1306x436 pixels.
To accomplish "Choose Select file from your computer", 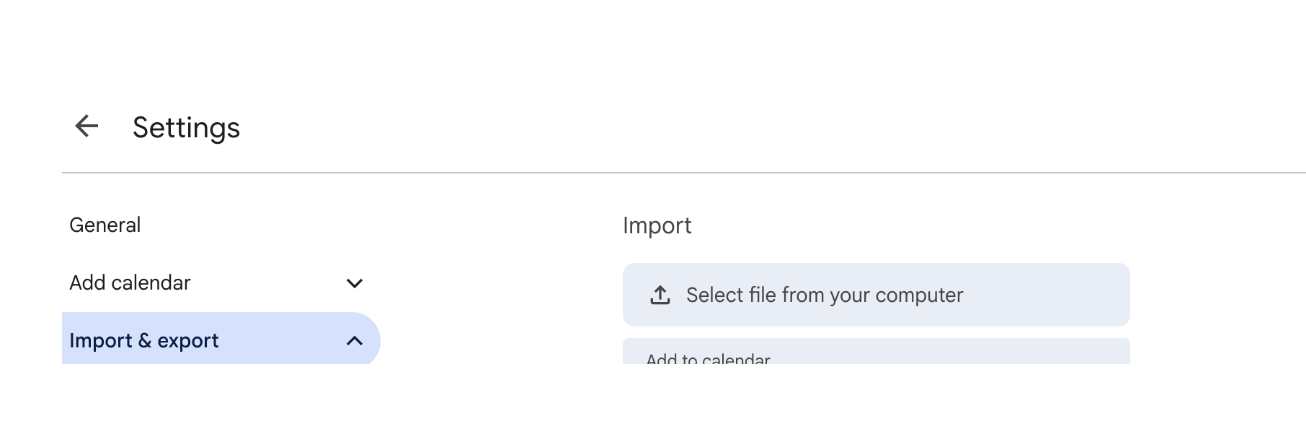I will coord(876,295).
